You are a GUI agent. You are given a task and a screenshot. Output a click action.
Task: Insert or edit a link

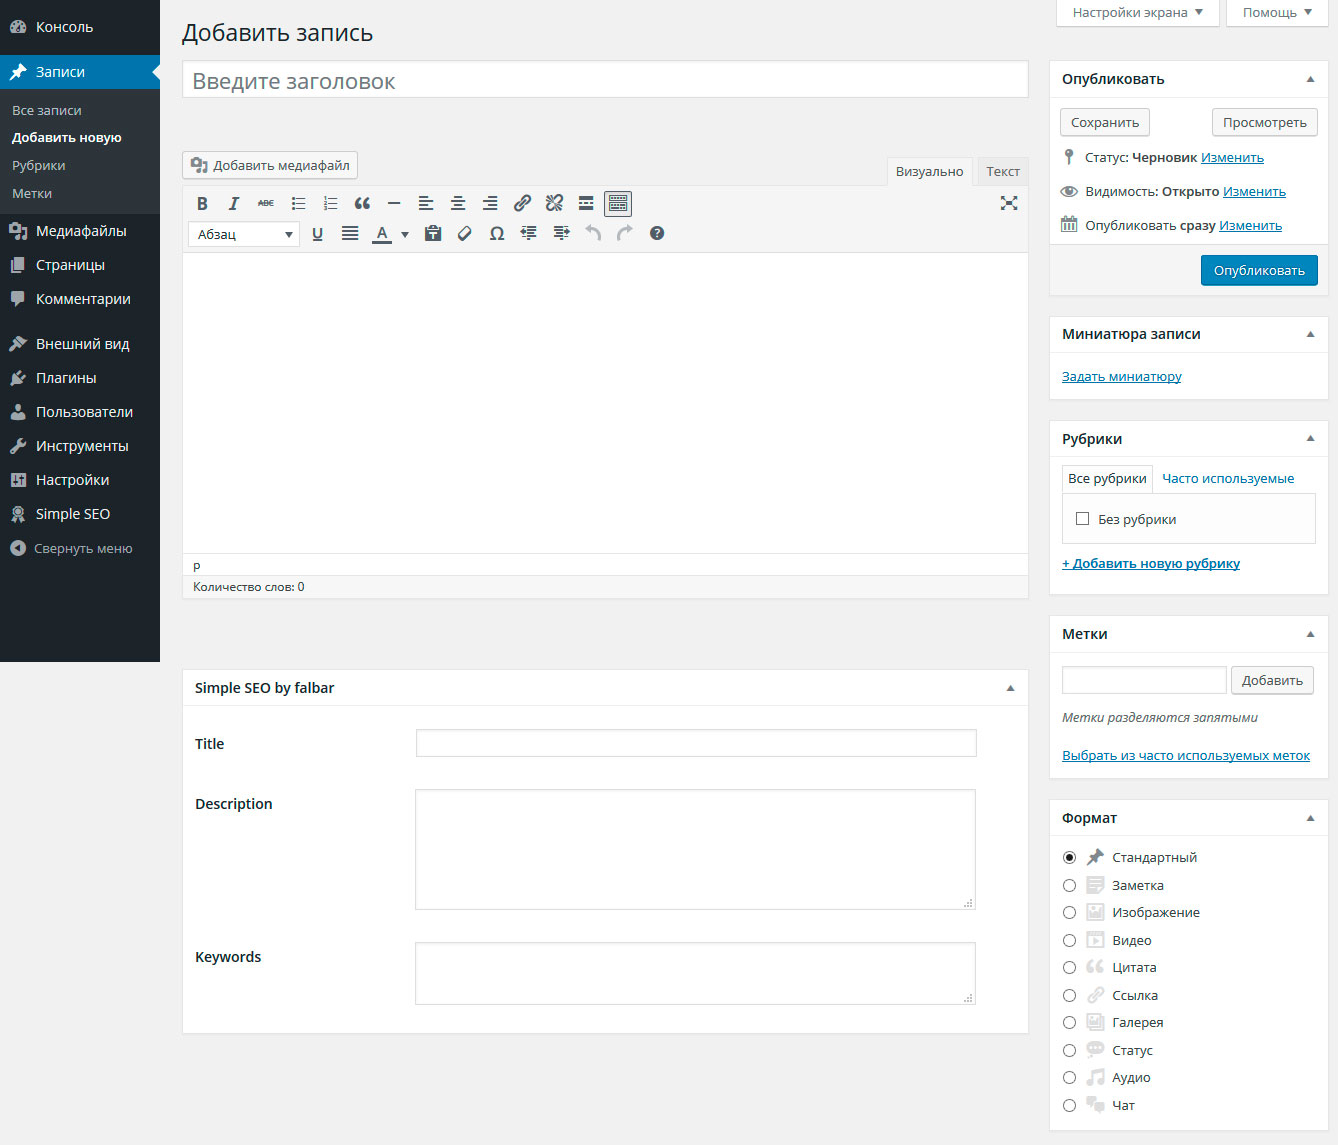(522, 203)
